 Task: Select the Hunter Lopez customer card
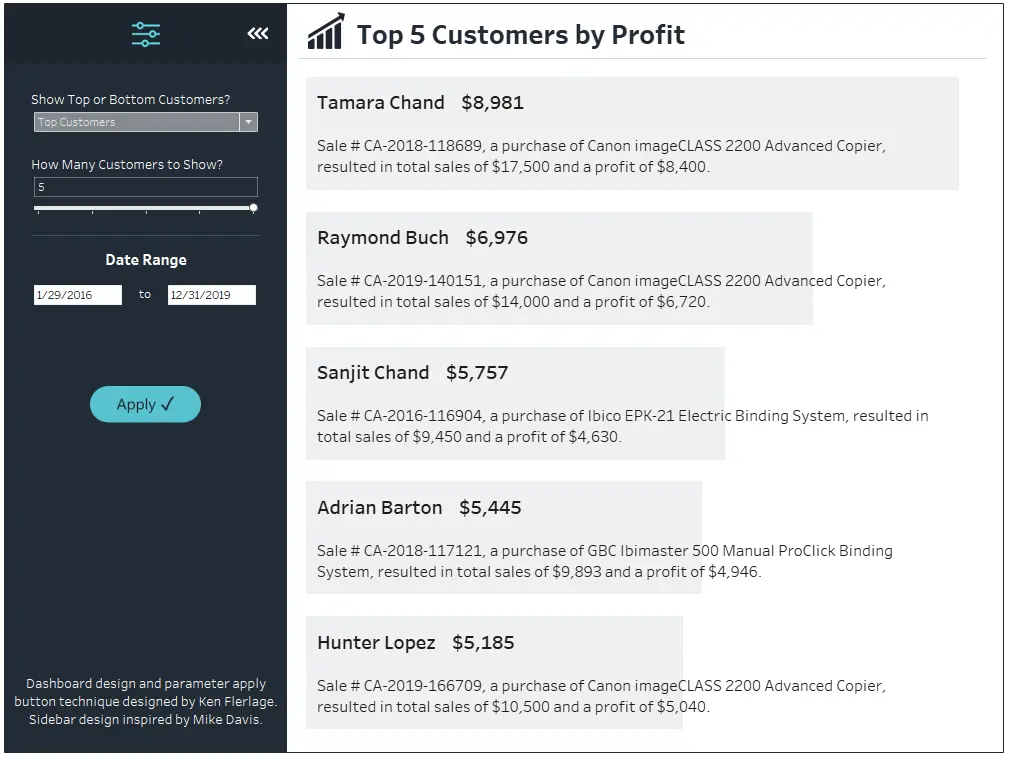494,672
